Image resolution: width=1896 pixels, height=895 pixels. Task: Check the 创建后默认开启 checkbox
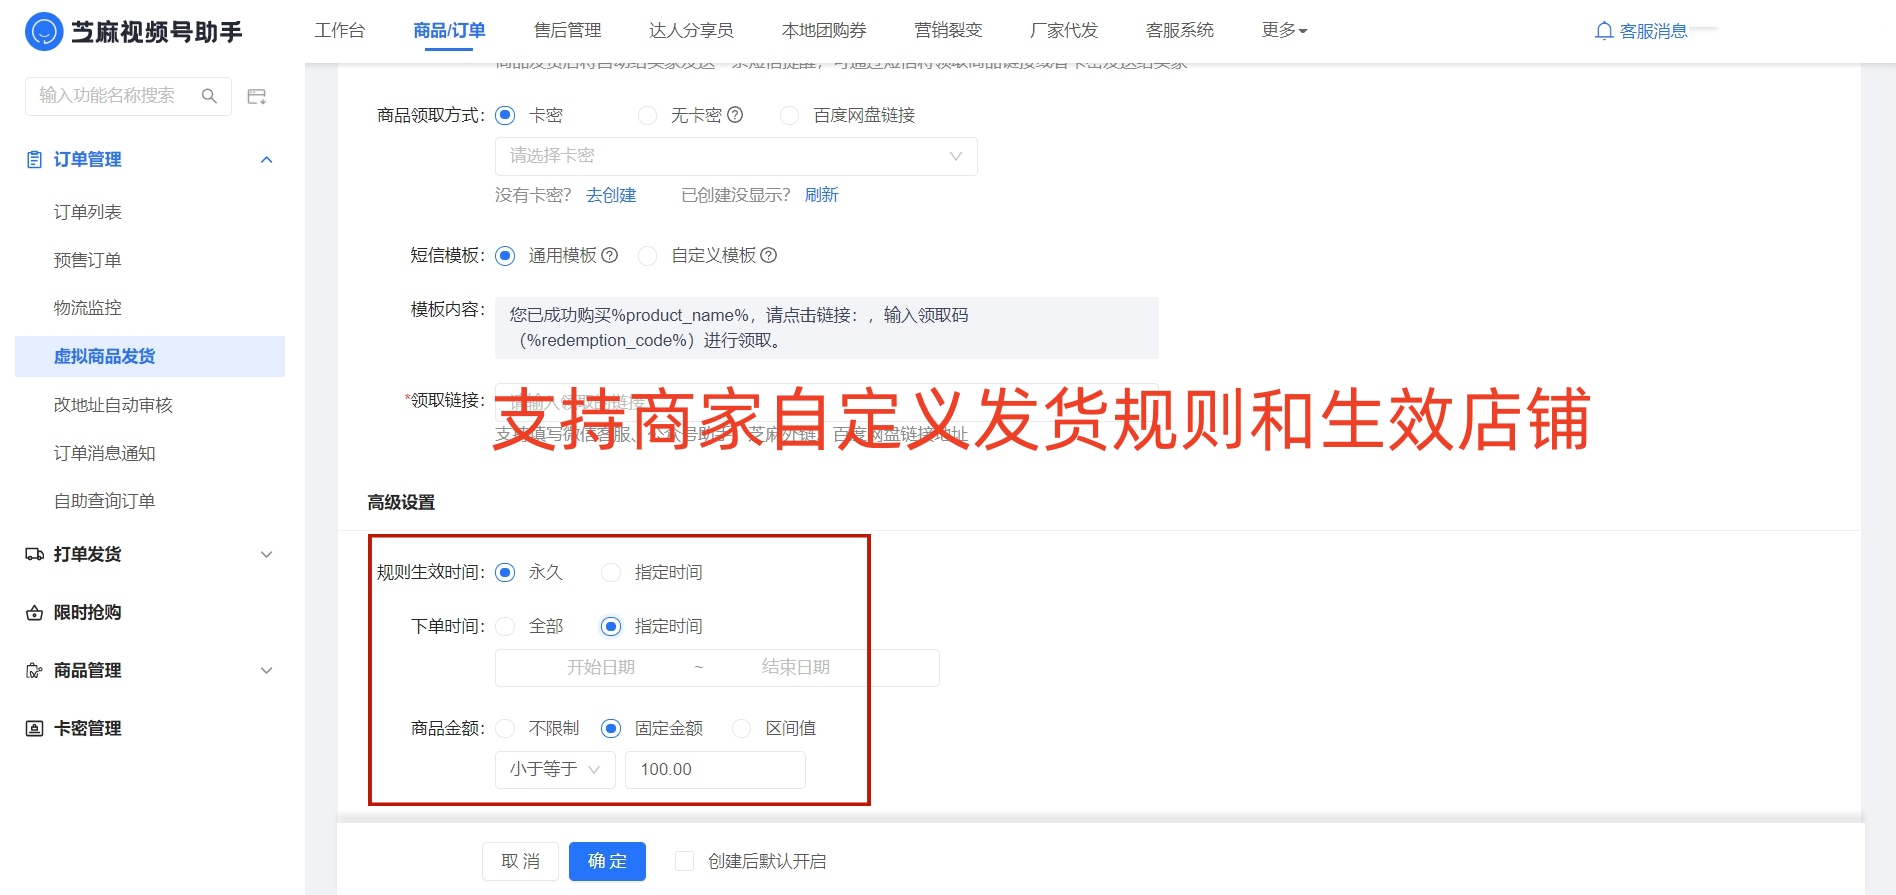click(685, 861)
